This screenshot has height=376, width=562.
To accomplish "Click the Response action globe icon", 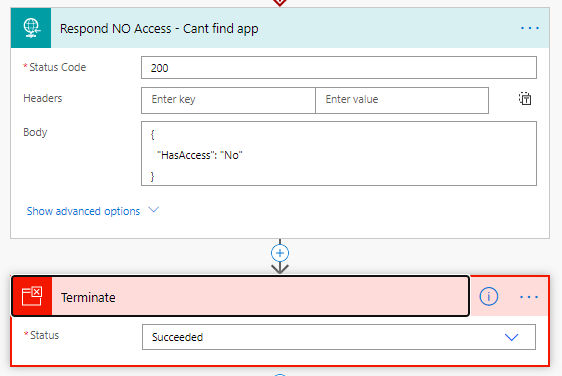I will (31, 28).
